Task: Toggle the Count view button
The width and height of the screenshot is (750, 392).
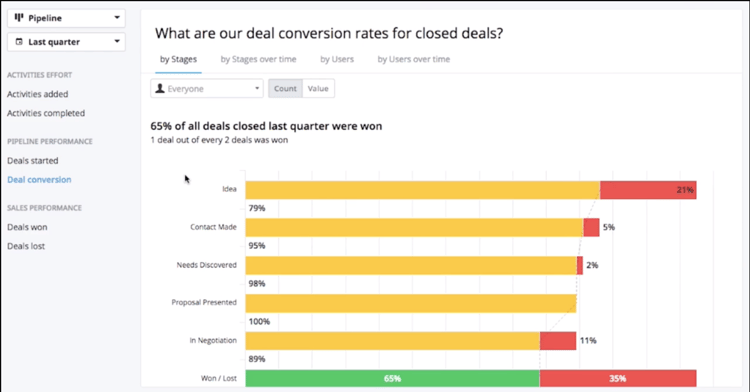Action: pos(286,88)
